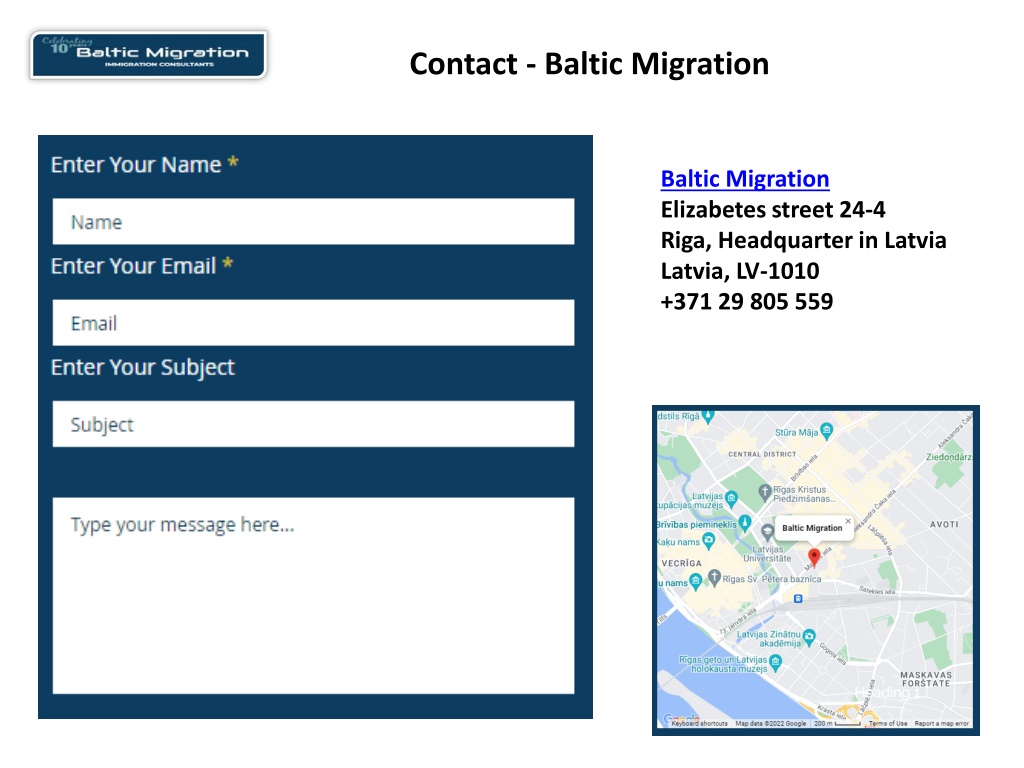Click the Rīgas Sv. Pētera baznīca cross marker
The height and width of the screenshot is (768, 1024).
(x=714, y=577)
